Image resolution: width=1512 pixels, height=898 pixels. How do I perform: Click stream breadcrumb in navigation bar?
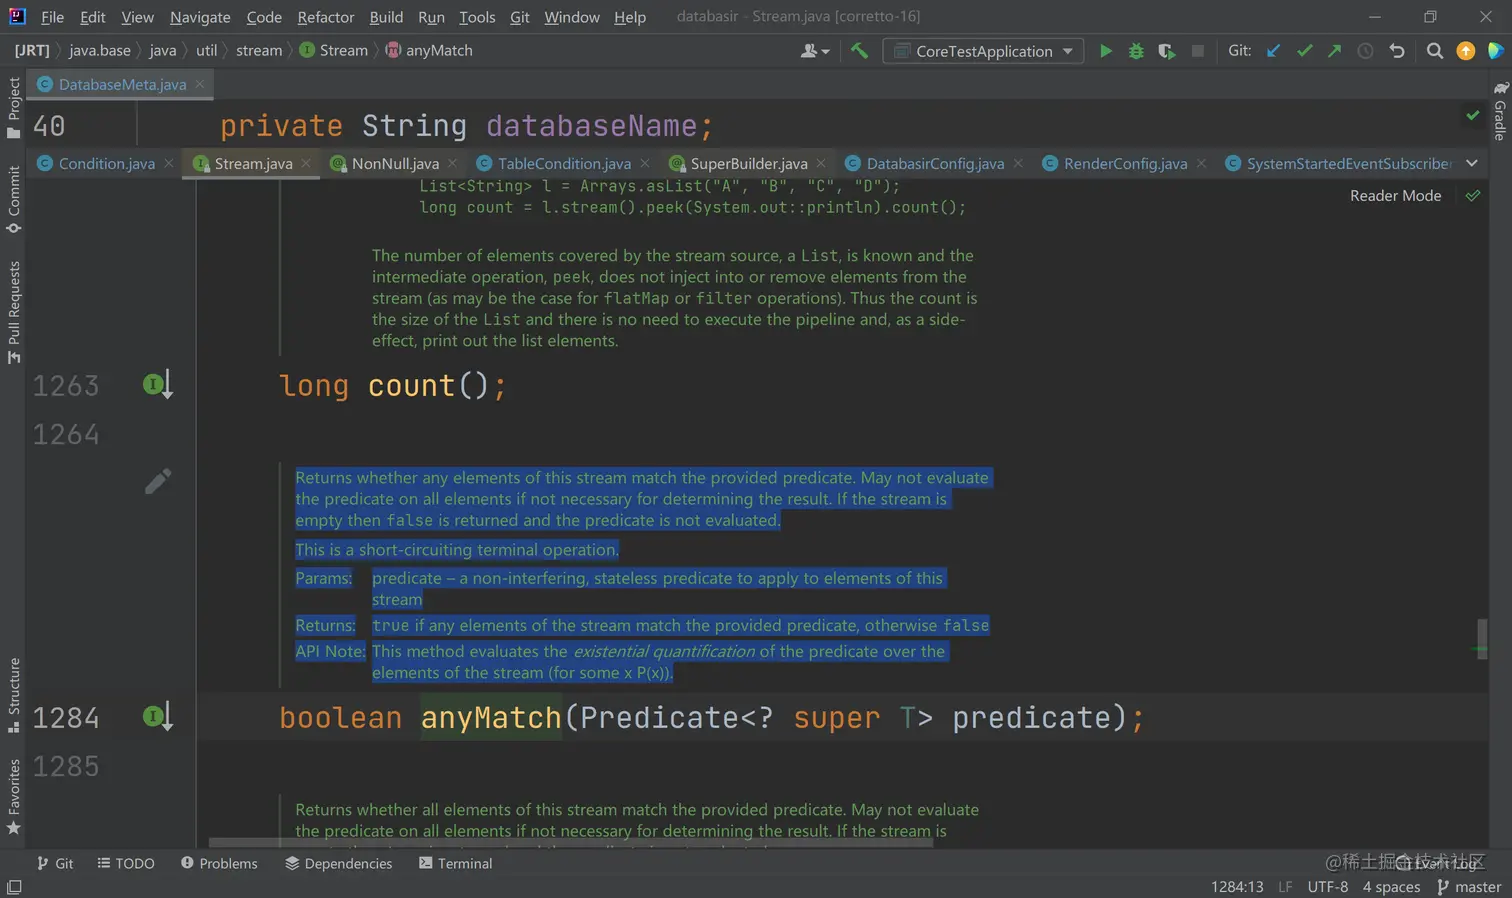(x=259, y=50)
